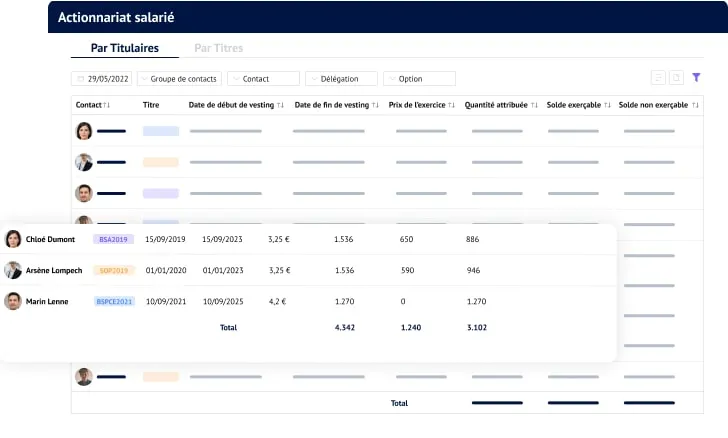This screenshot has height=438, width=728.
Task: Sort the table by Contact column arrows
Action: [x=106, y=105]
